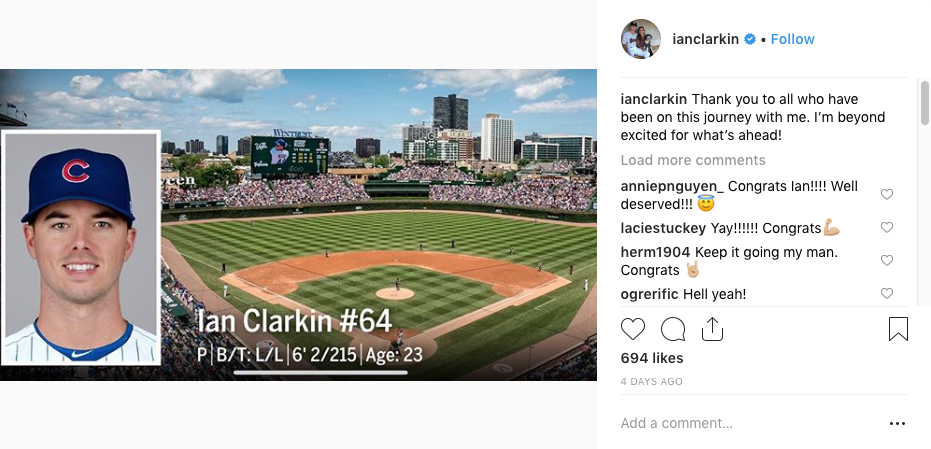931x449 pixels.
Task: Open the comment bubble icon
Action: pyautogui.click(x=673, y=329)
